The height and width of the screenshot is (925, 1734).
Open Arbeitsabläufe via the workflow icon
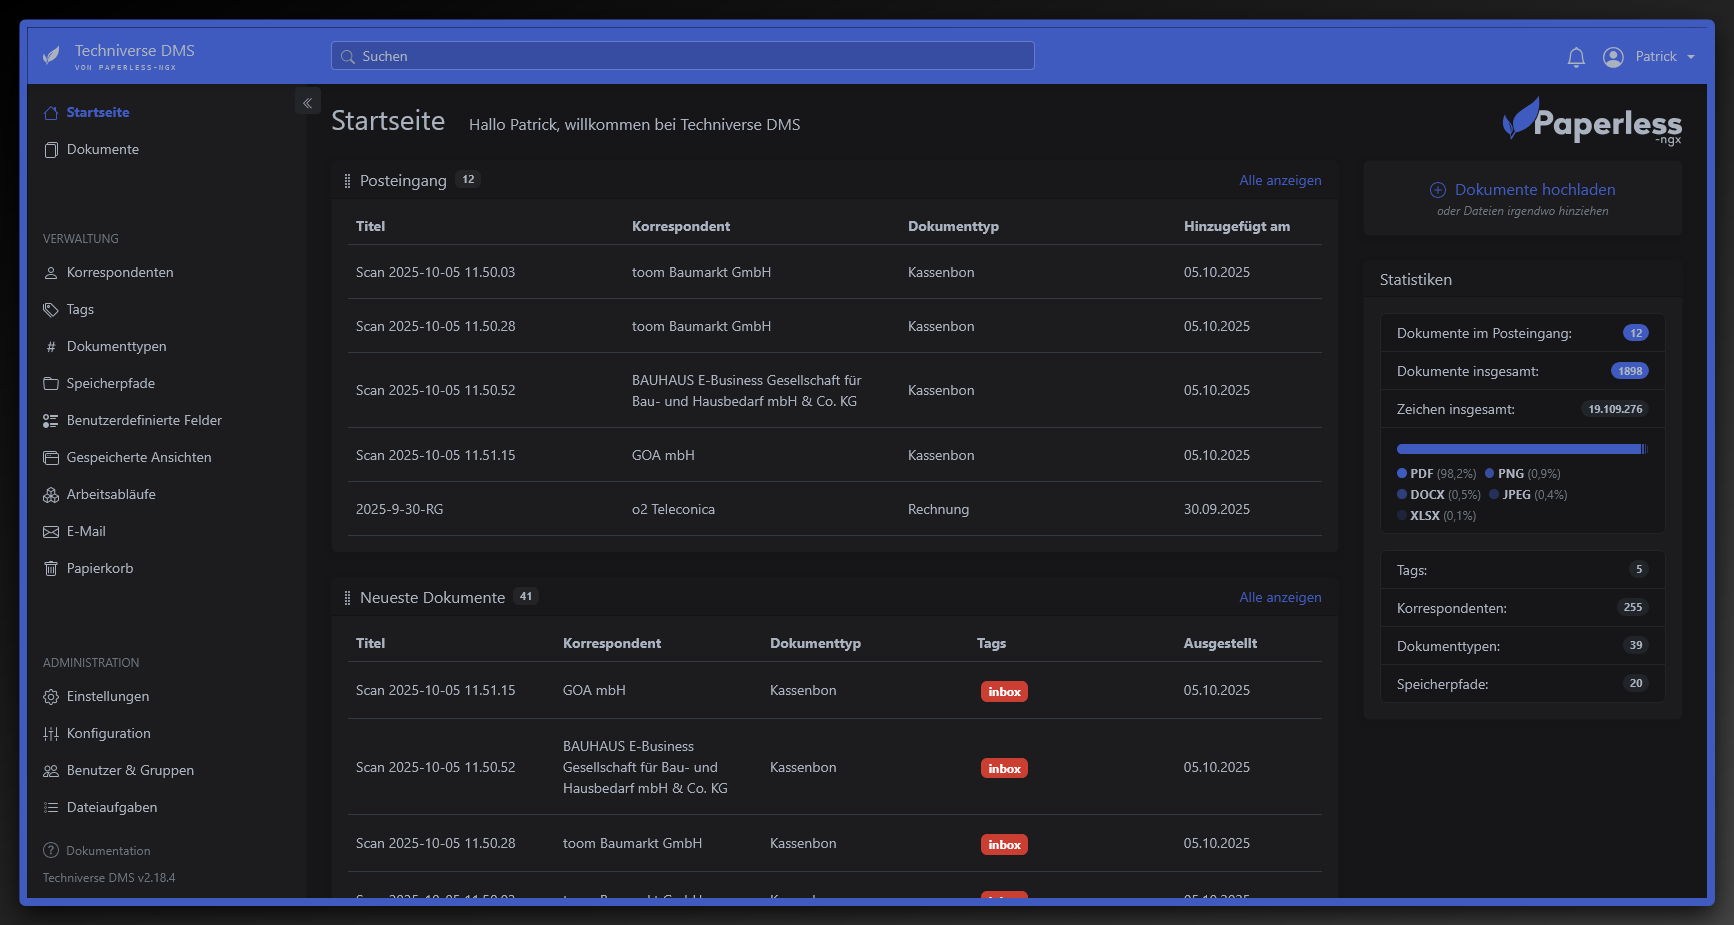(x=50, y=494)
